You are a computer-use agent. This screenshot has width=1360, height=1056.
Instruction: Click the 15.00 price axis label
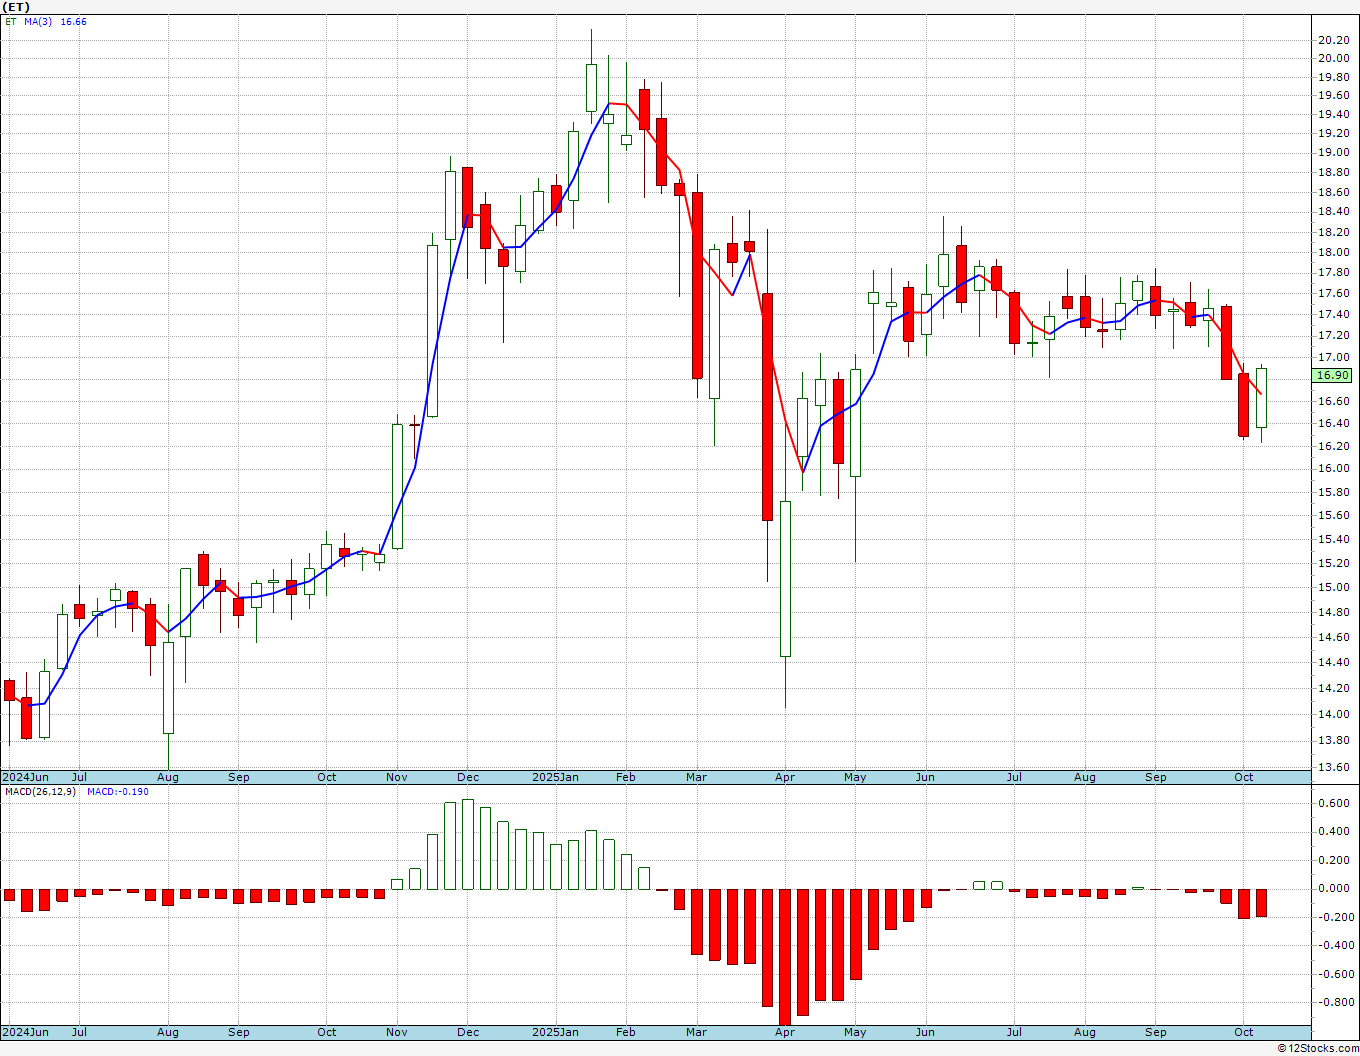(1332, 587)
